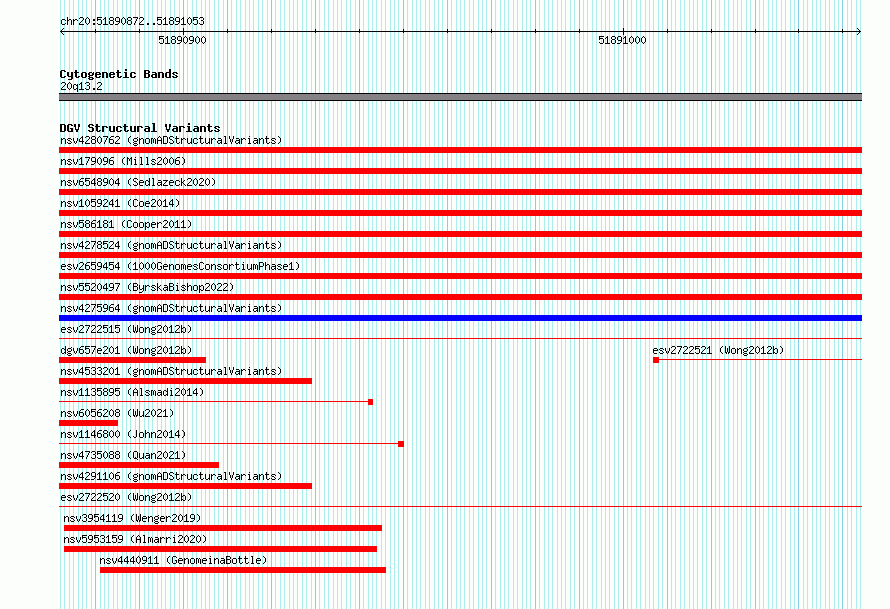Select the nsv4275964 (gnomADStructuralVariants) label
Image resolution: width=890 pixels, height=609 pixels.
(171, 308)
